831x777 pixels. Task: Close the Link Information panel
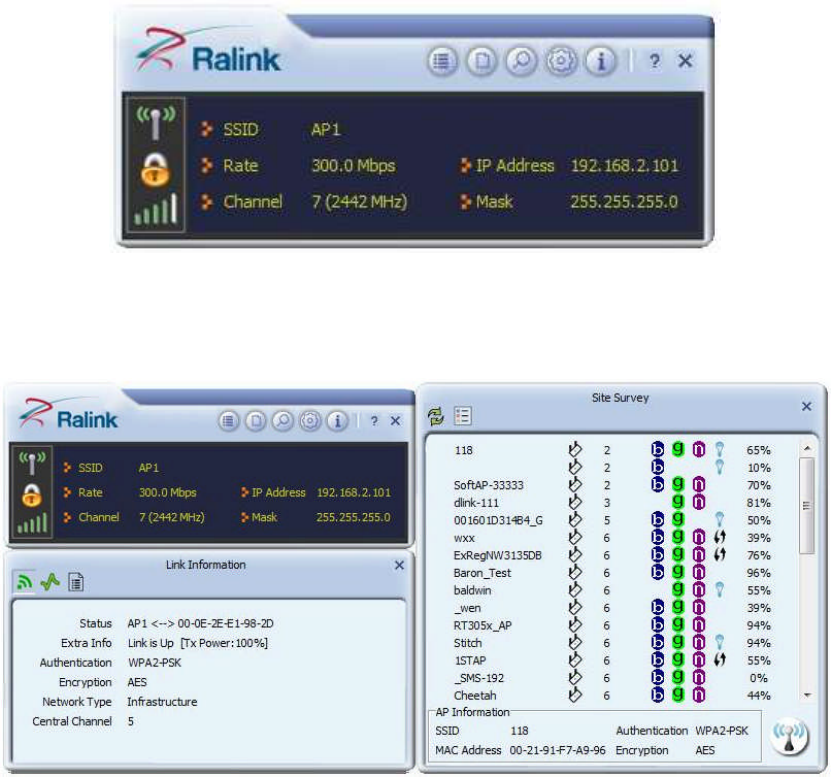click(x=400, y=566)
